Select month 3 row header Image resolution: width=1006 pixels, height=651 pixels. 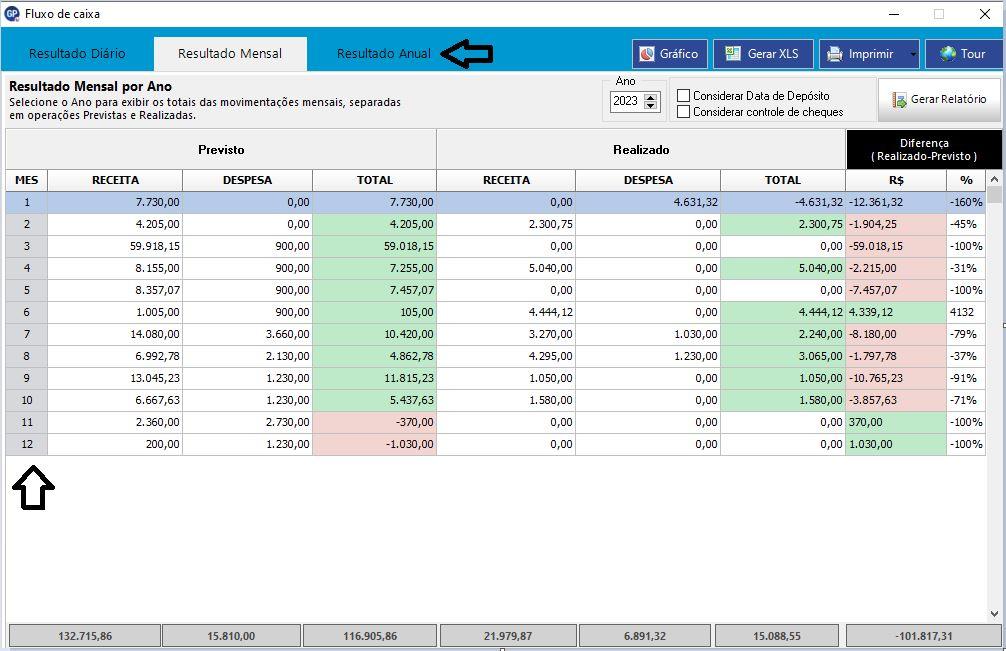click(27, 246)
